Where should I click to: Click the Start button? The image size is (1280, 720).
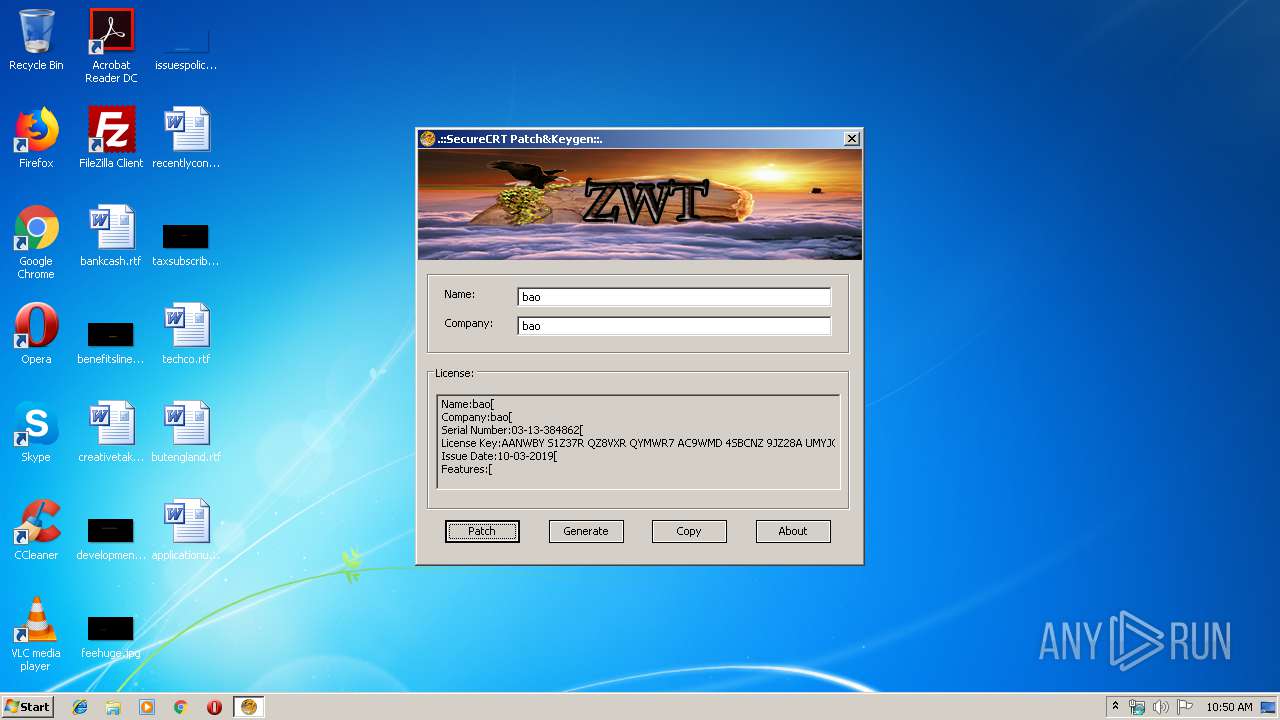pos(28,707)
